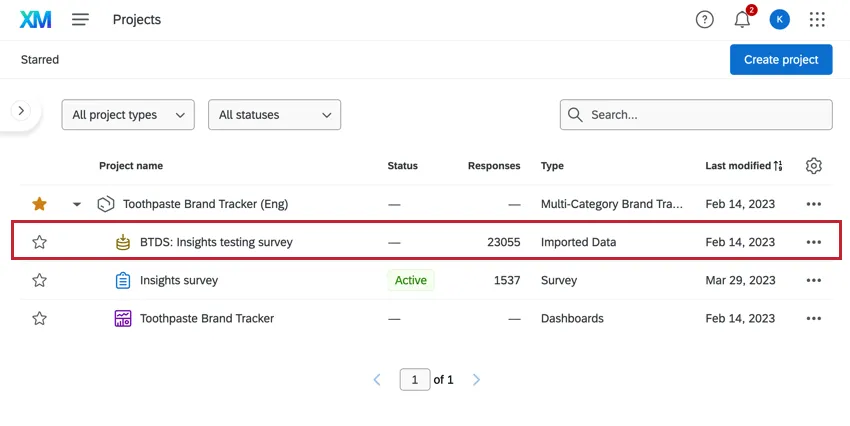Open the help question mark icon

pyautogui.click(x=705, y=20)
